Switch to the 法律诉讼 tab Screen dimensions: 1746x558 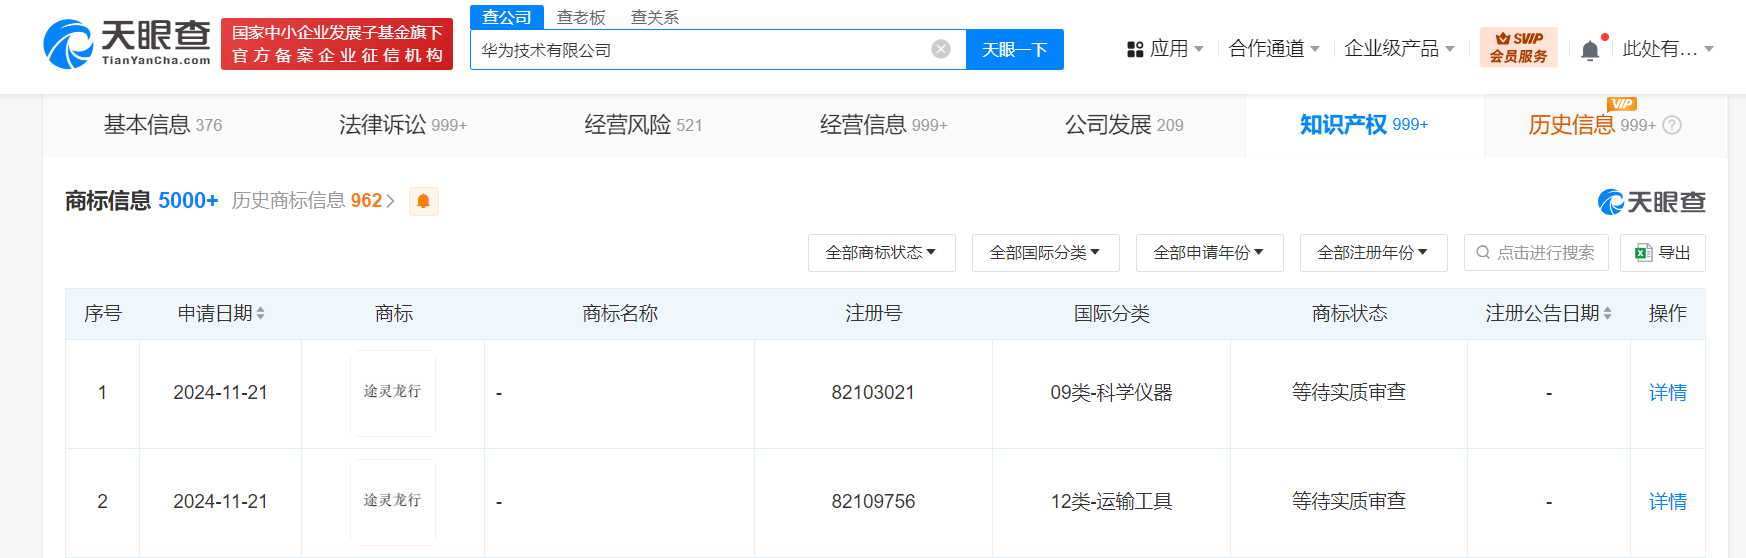402,125
